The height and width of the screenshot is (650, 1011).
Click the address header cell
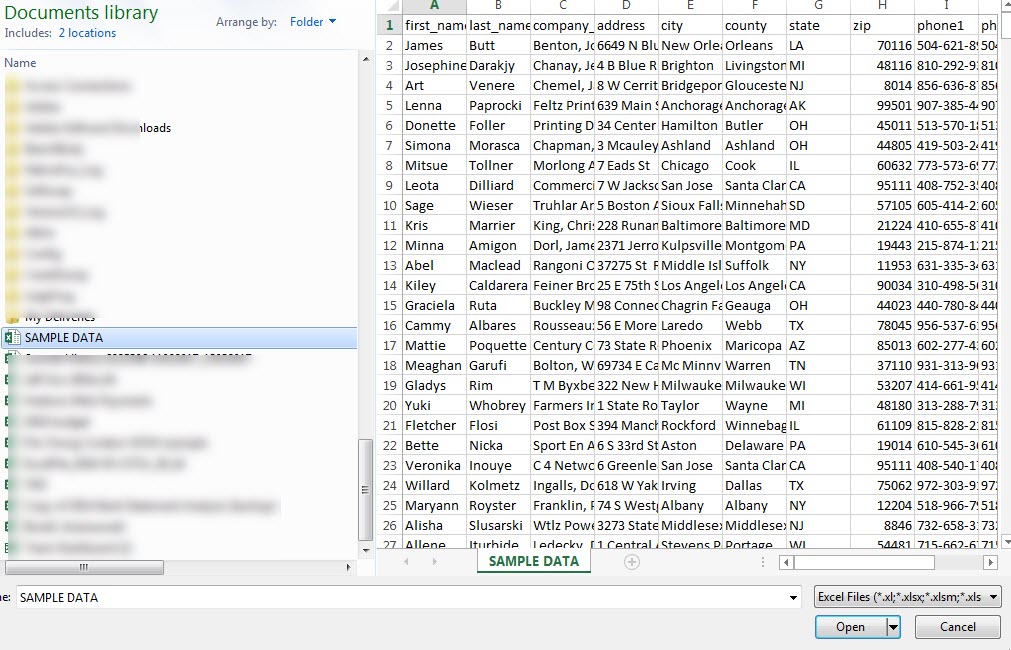pyautogui.click(x=627, y=26)
